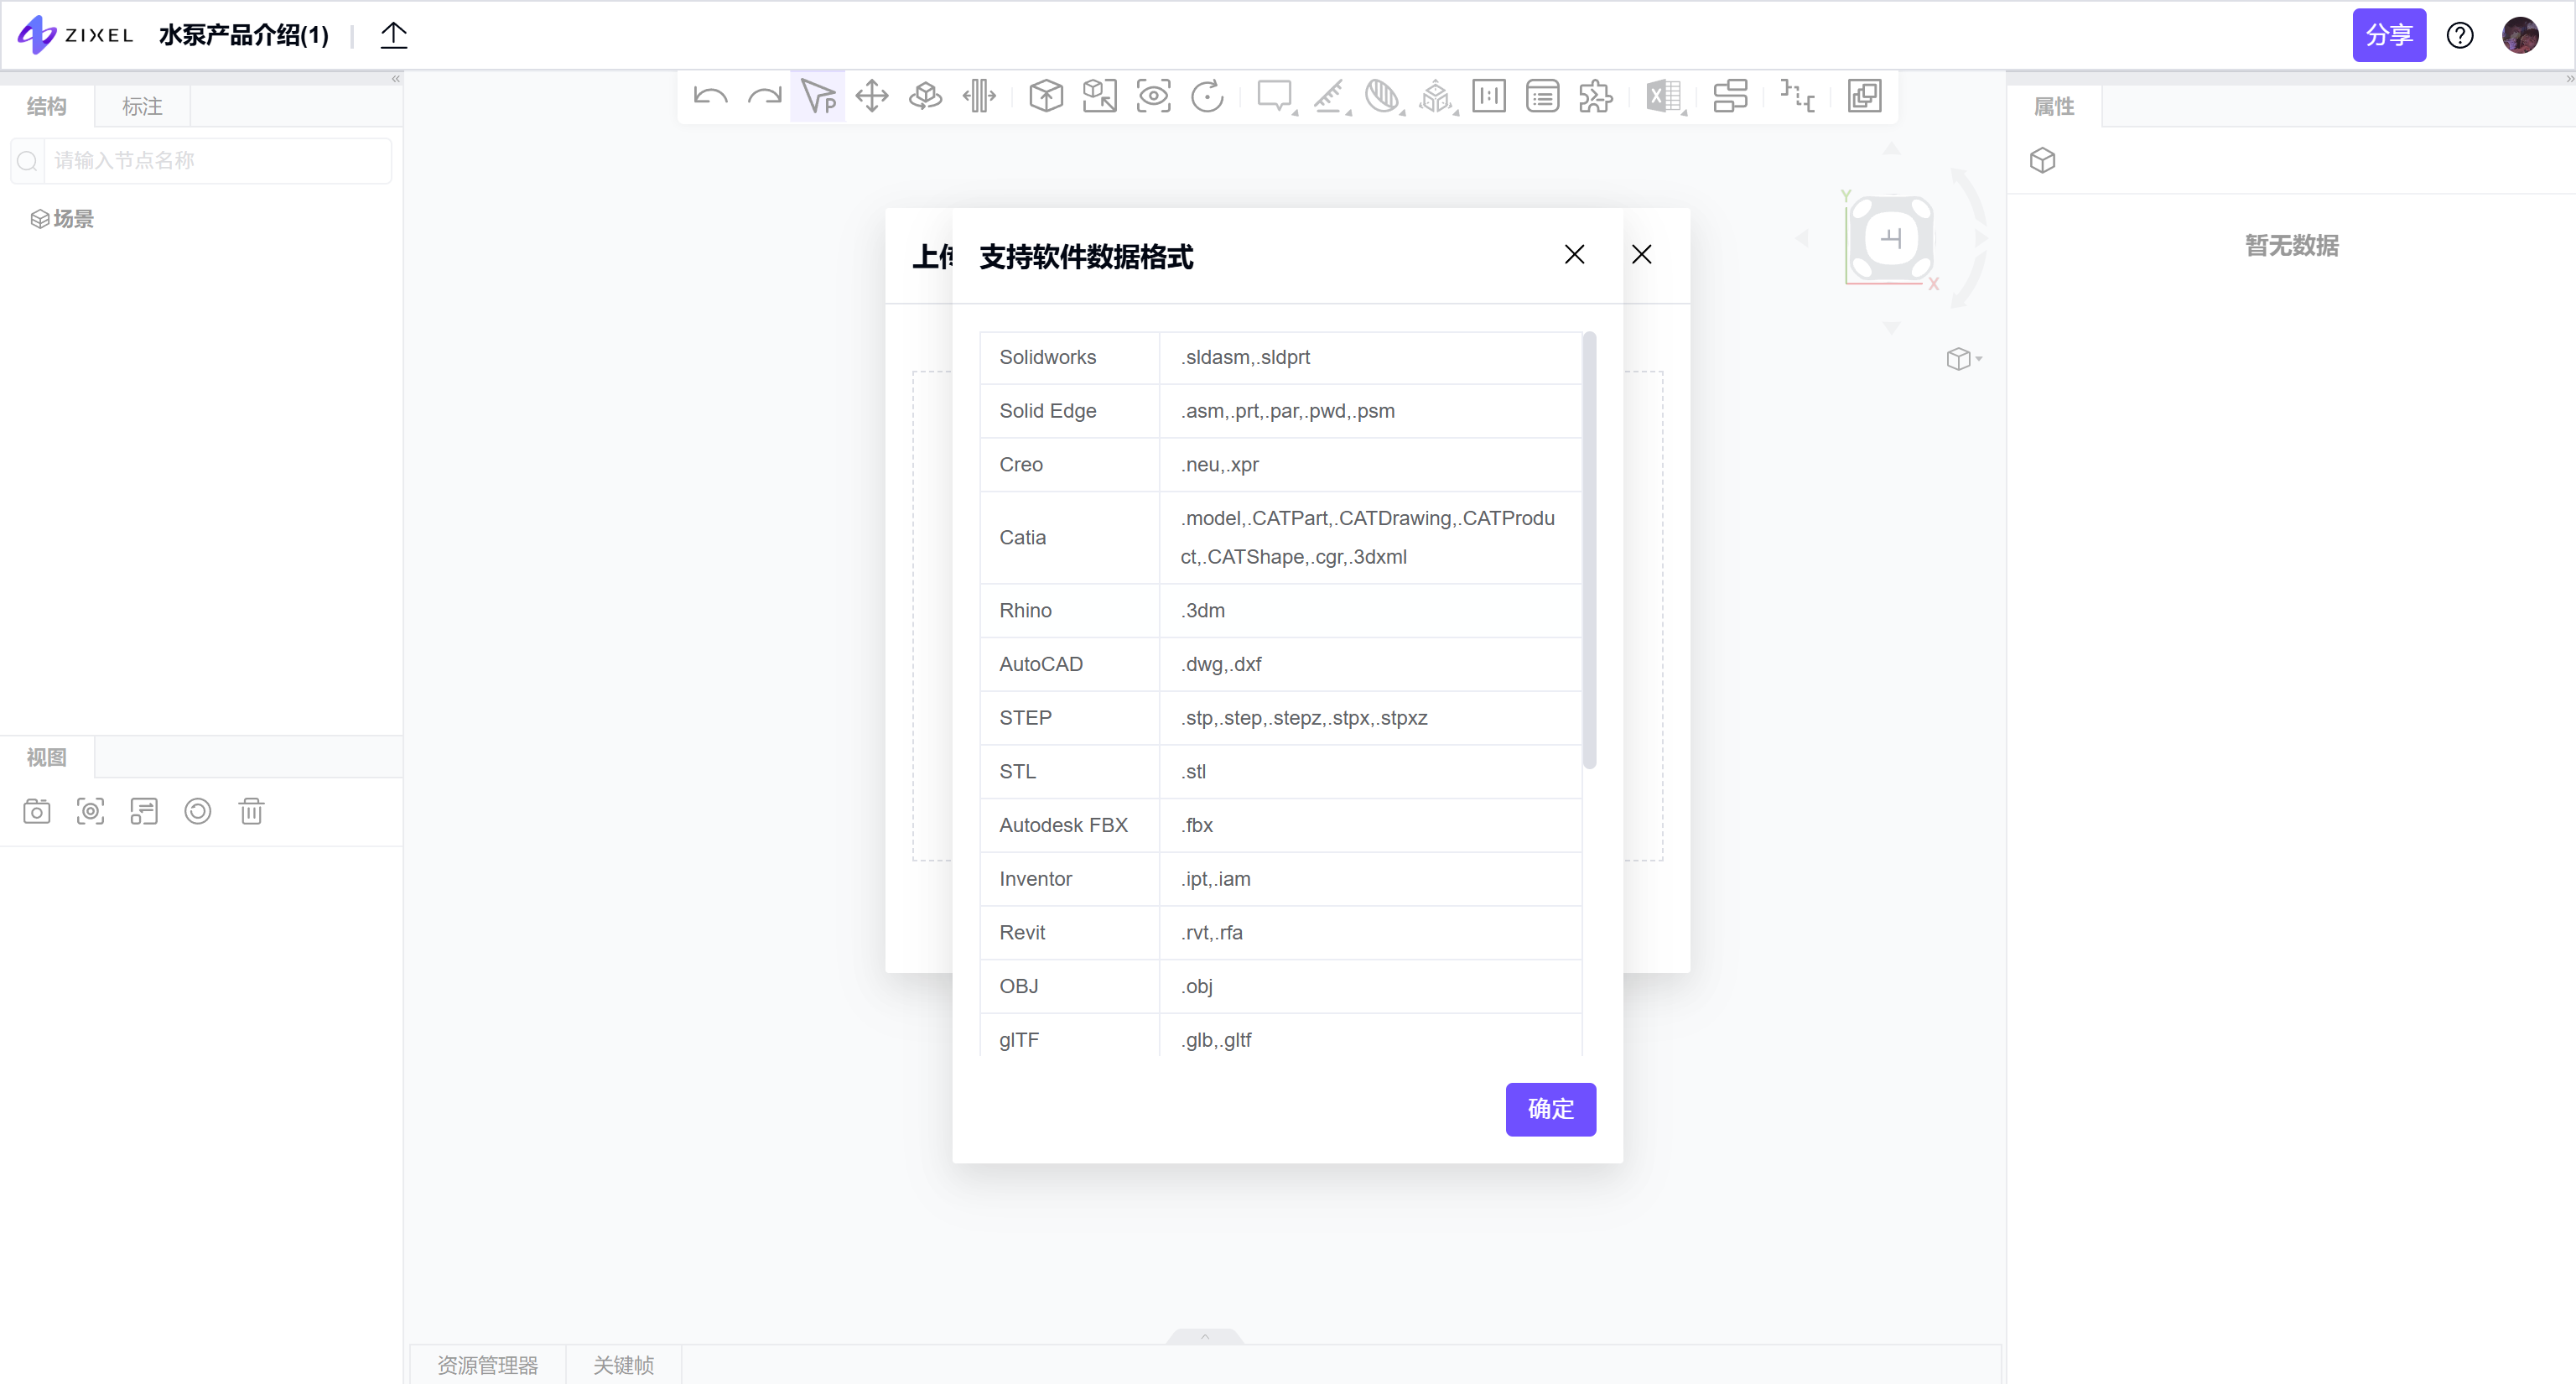The height and width of the screenshot is (1384, 2576).
Task: Open the 资源管理器 tab
Action: pos(487,1365)
